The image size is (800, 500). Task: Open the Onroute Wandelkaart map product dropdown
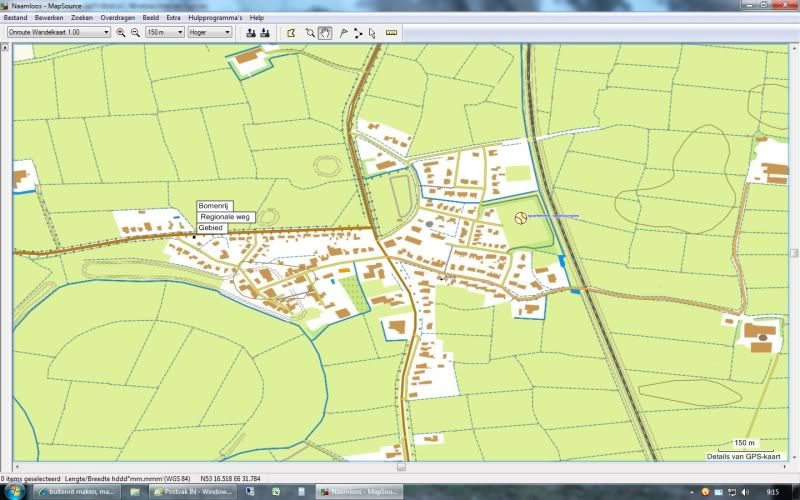(x=58, y=32)
